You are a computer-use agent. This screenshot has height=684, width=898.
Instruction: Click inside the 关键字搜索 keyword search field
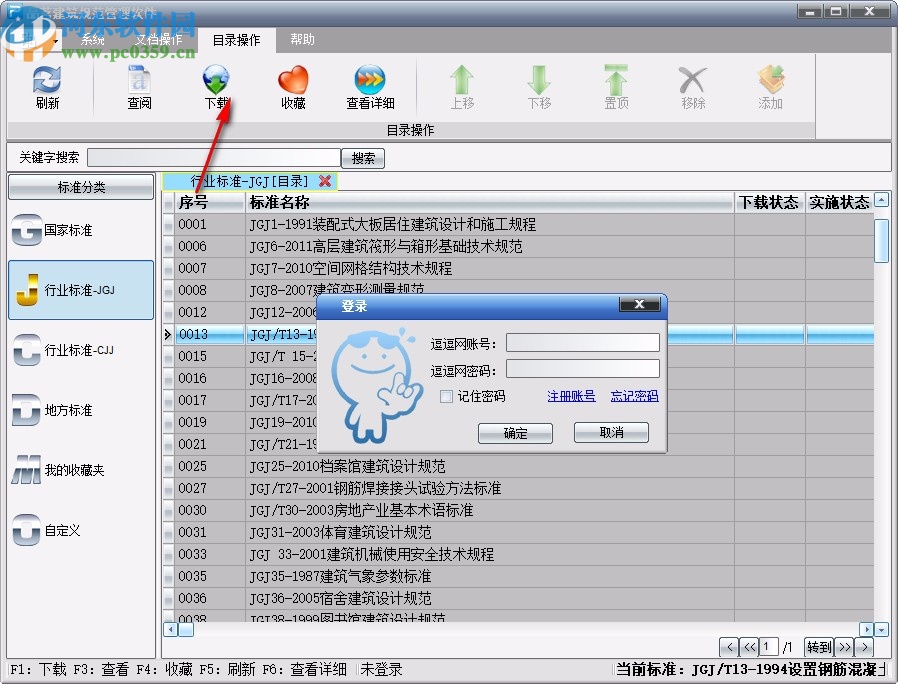pyautogui.click(x=215, y=157)
